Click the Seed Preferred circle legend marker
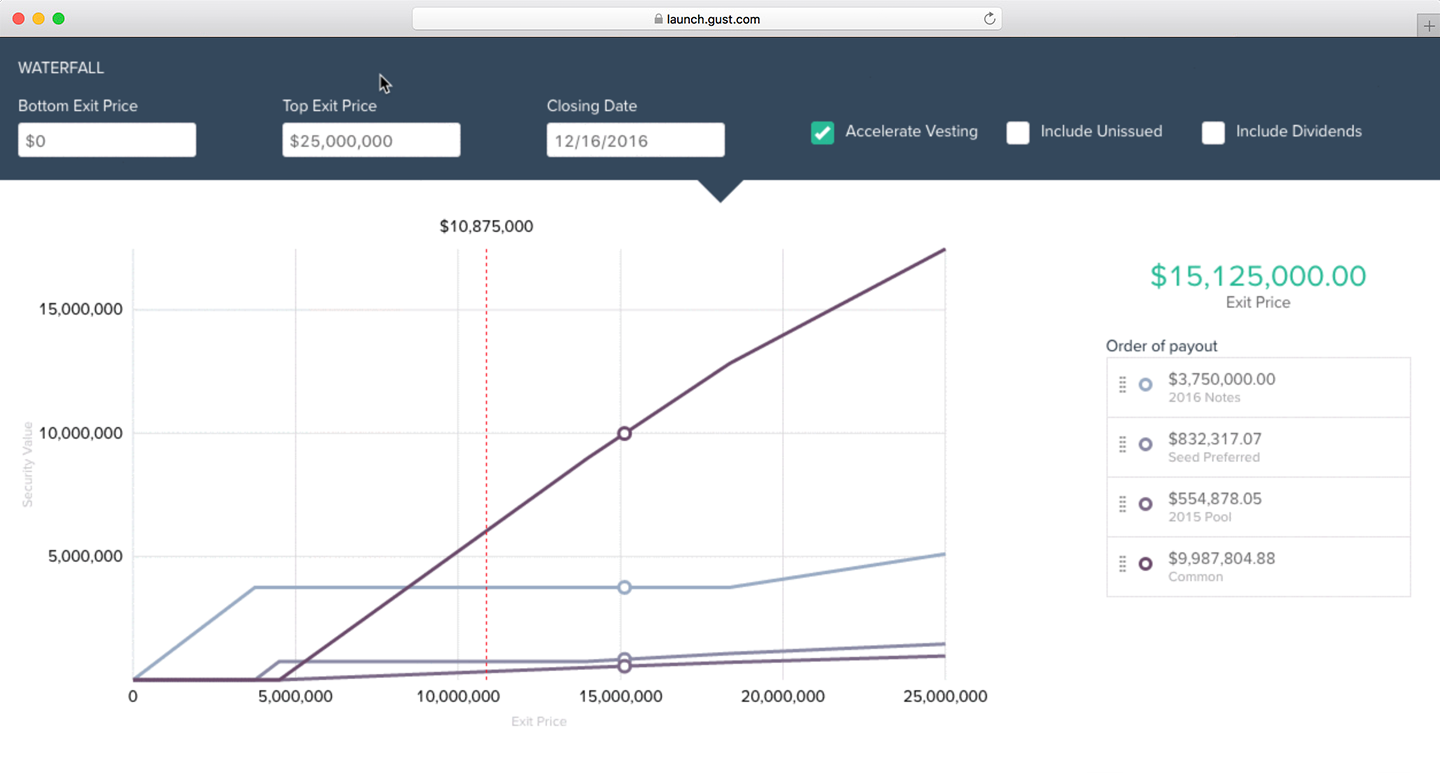 point(1146,444)
